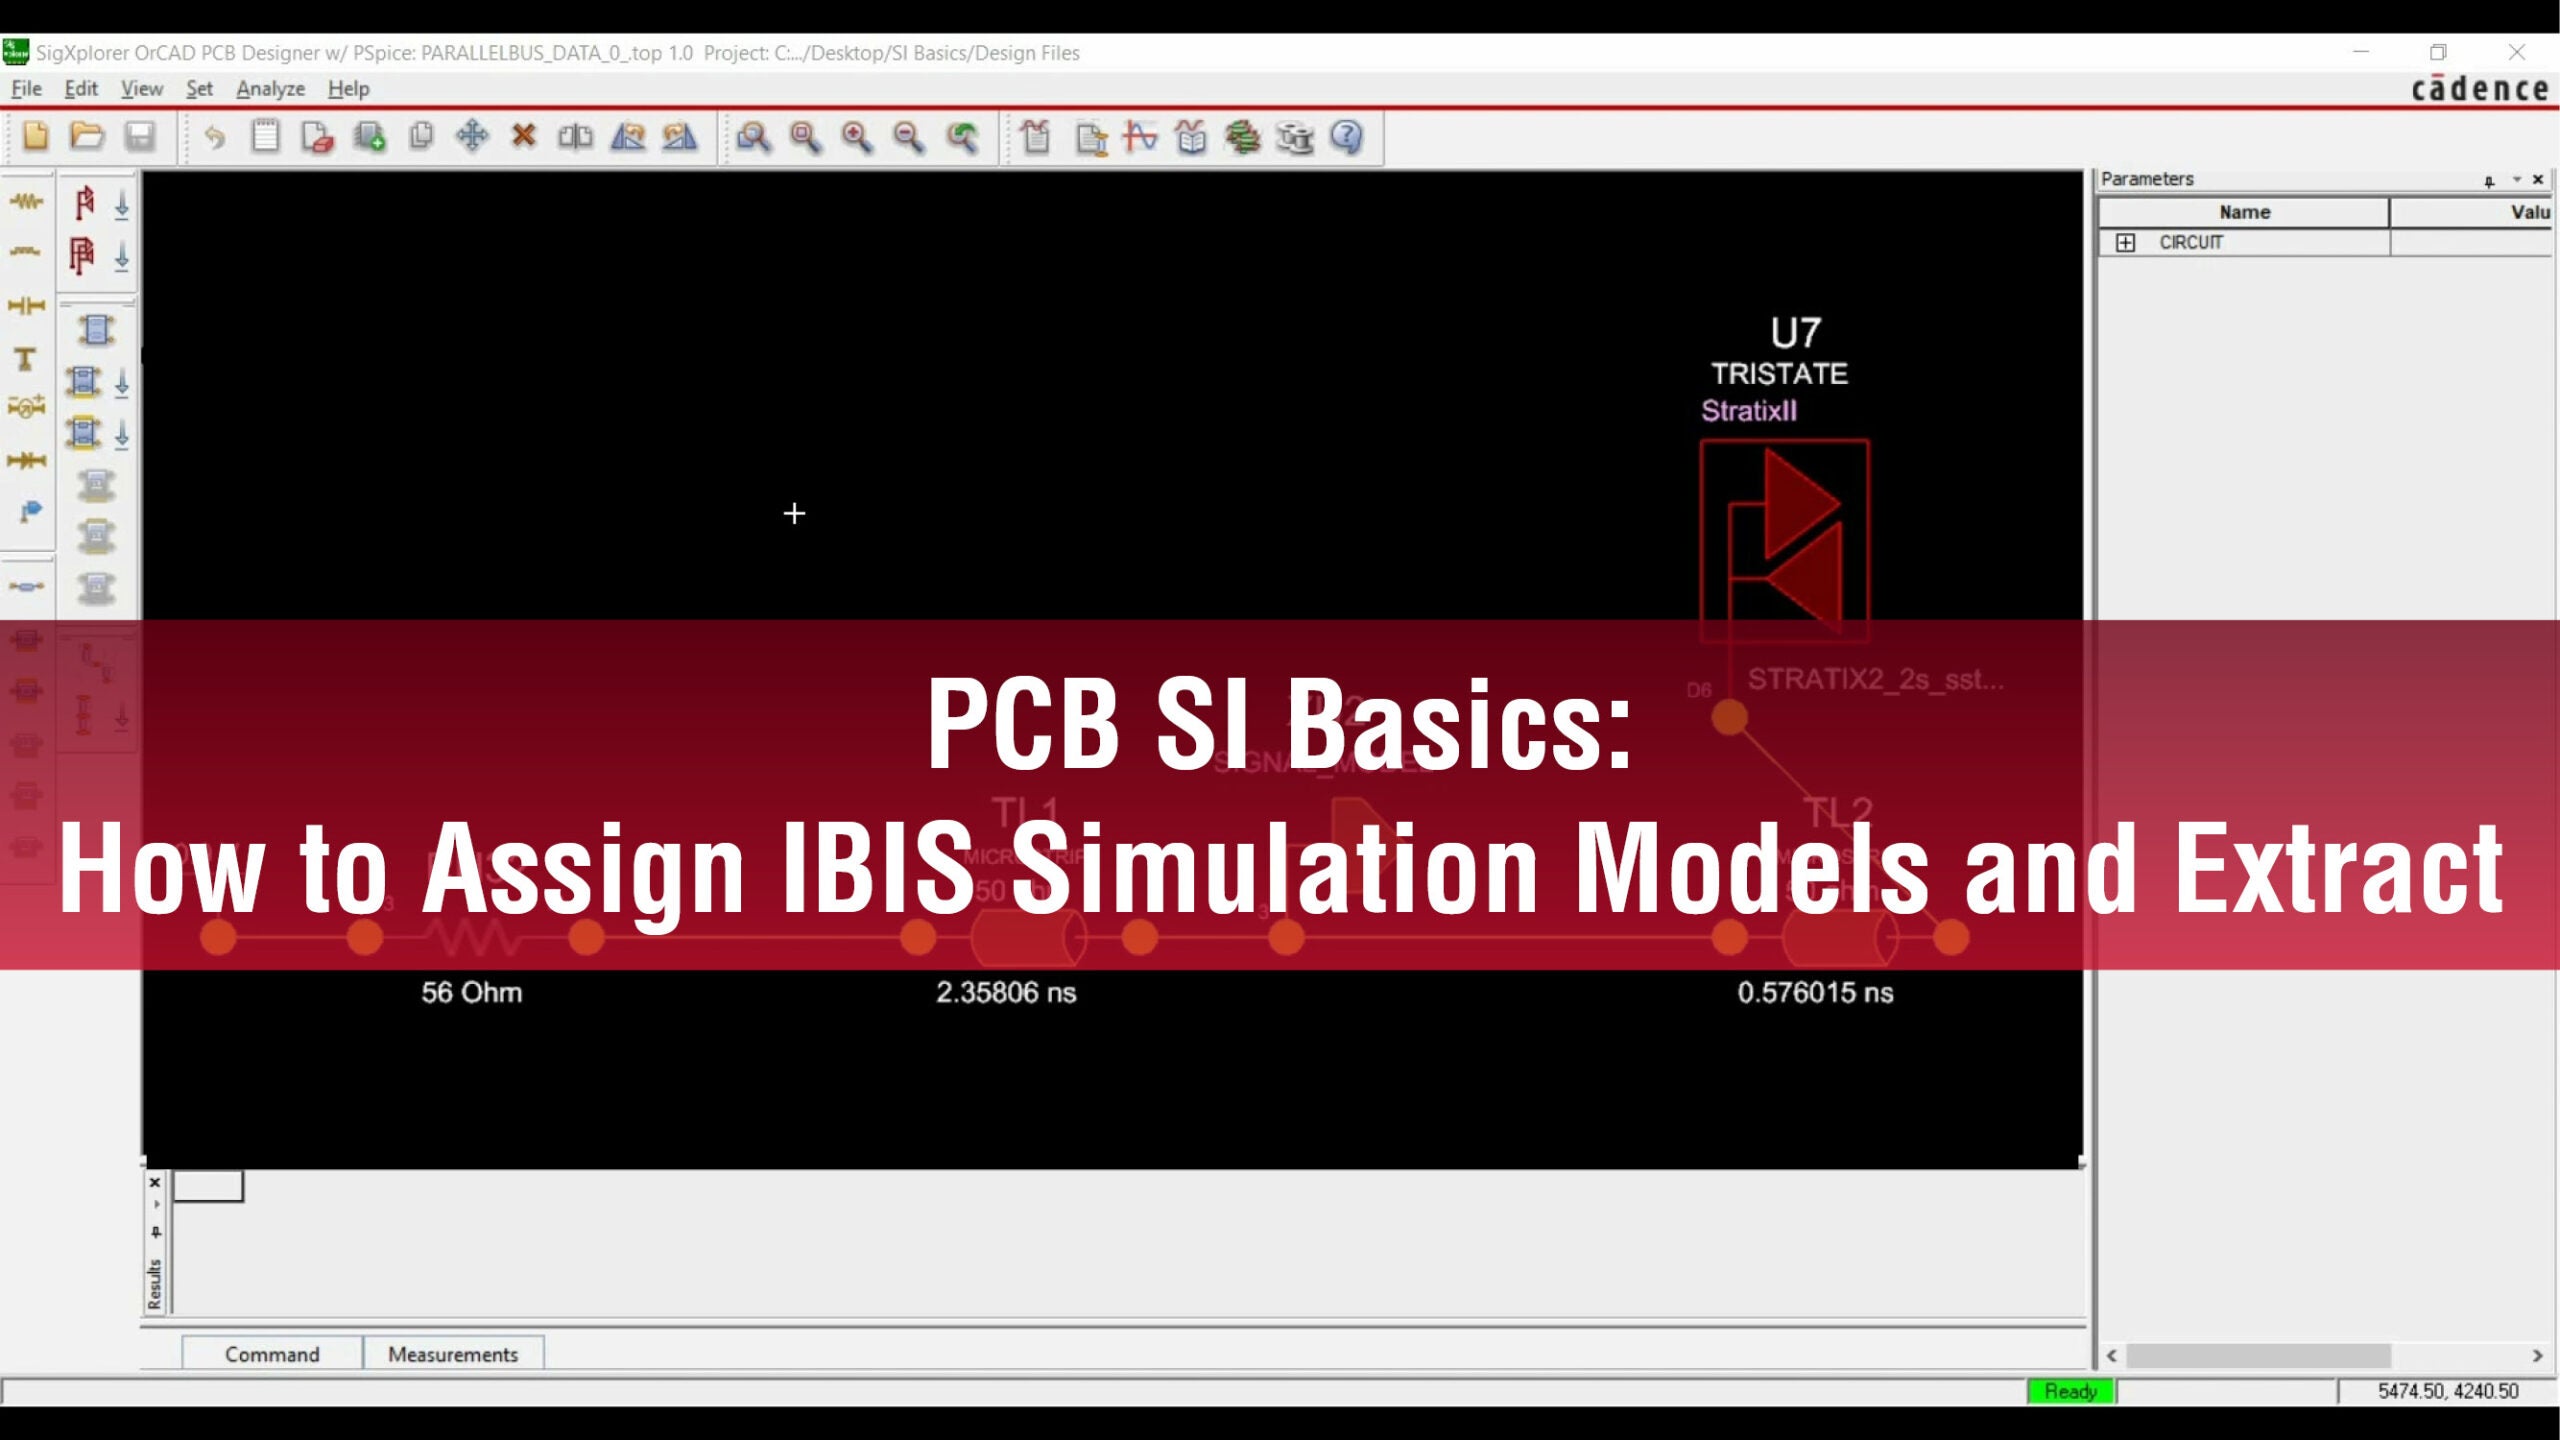The width and height of the screenshot is (2560, 1440).
Task: Add a diode from left palette
Action: tap(26, 460)
